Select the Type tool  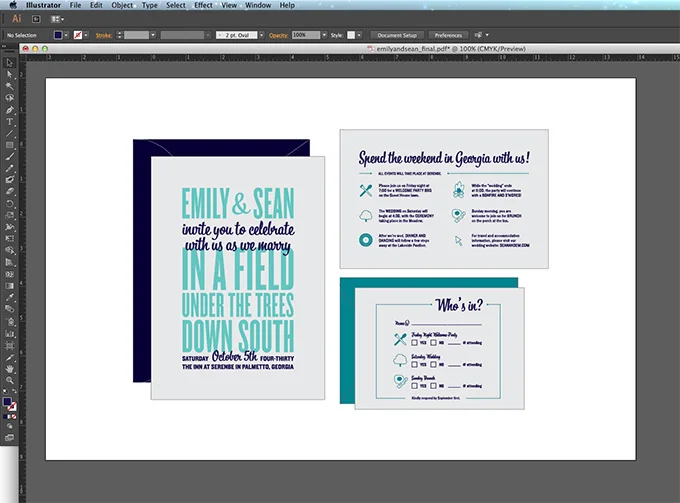click(10, 122)
